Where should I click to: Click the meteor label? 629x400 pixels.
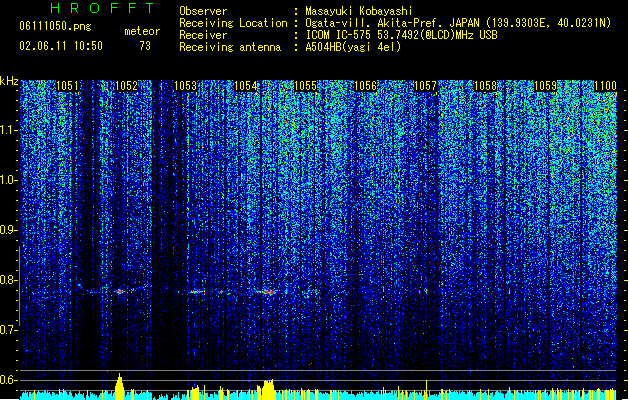142,31
